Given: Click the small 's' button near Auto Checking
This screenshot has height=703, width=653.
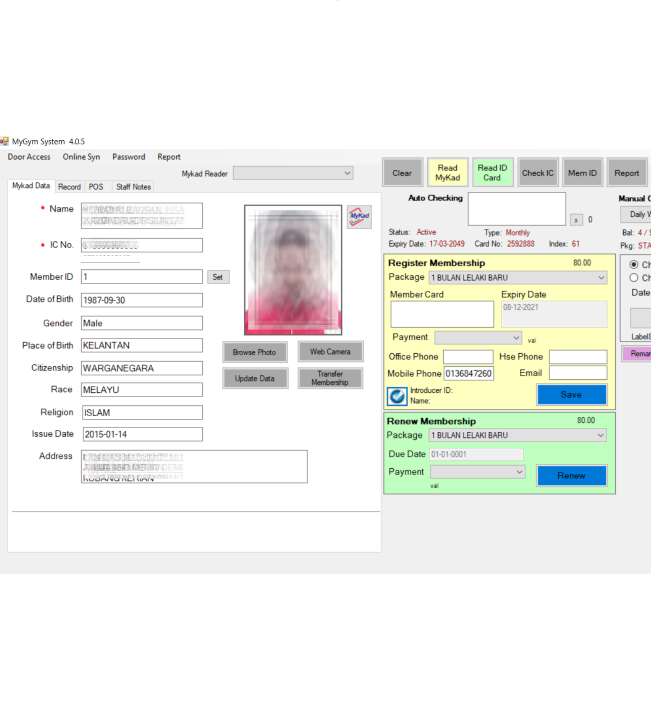Looking at the screenshot, I should (576, 220).
